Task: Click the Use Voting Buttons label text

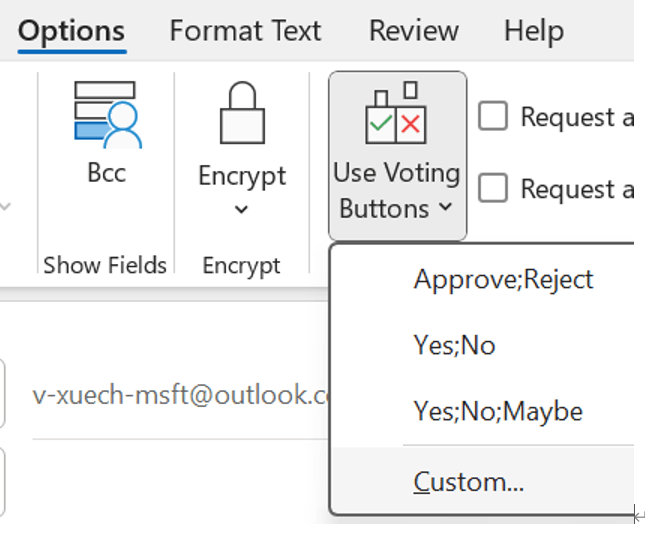Action: click(397, 191)
